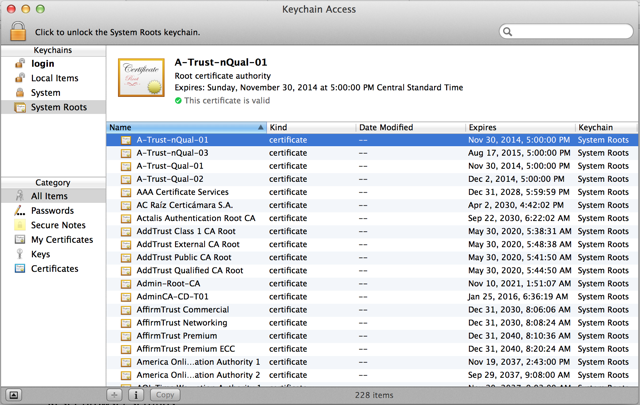This screenshot has width=640, height=405.
Task: Click certificate icon beside Admin-Root-CA
Action: click(126, 284)
